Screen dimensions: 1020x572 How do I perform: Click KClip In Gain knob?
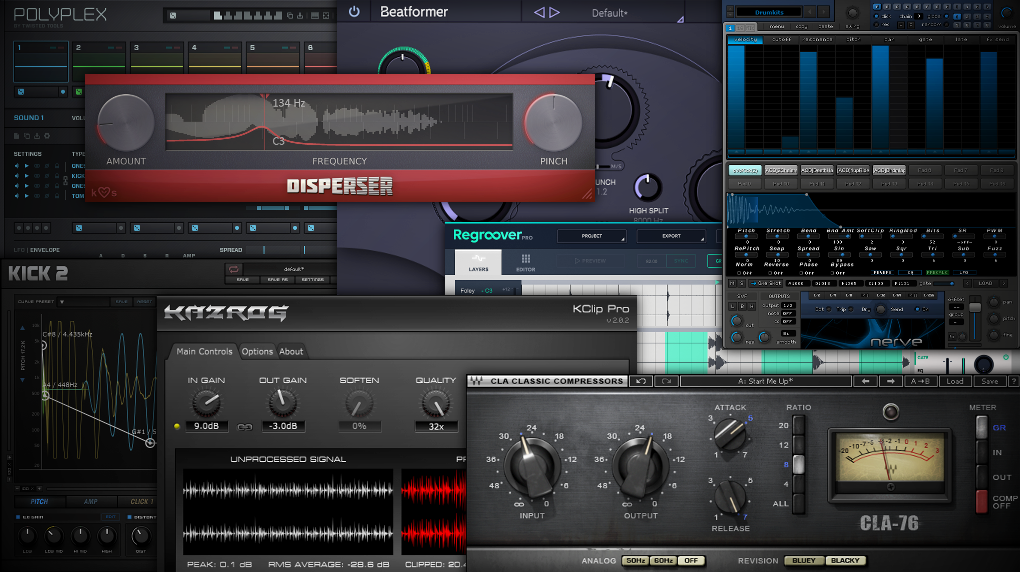tap(206, 403)
